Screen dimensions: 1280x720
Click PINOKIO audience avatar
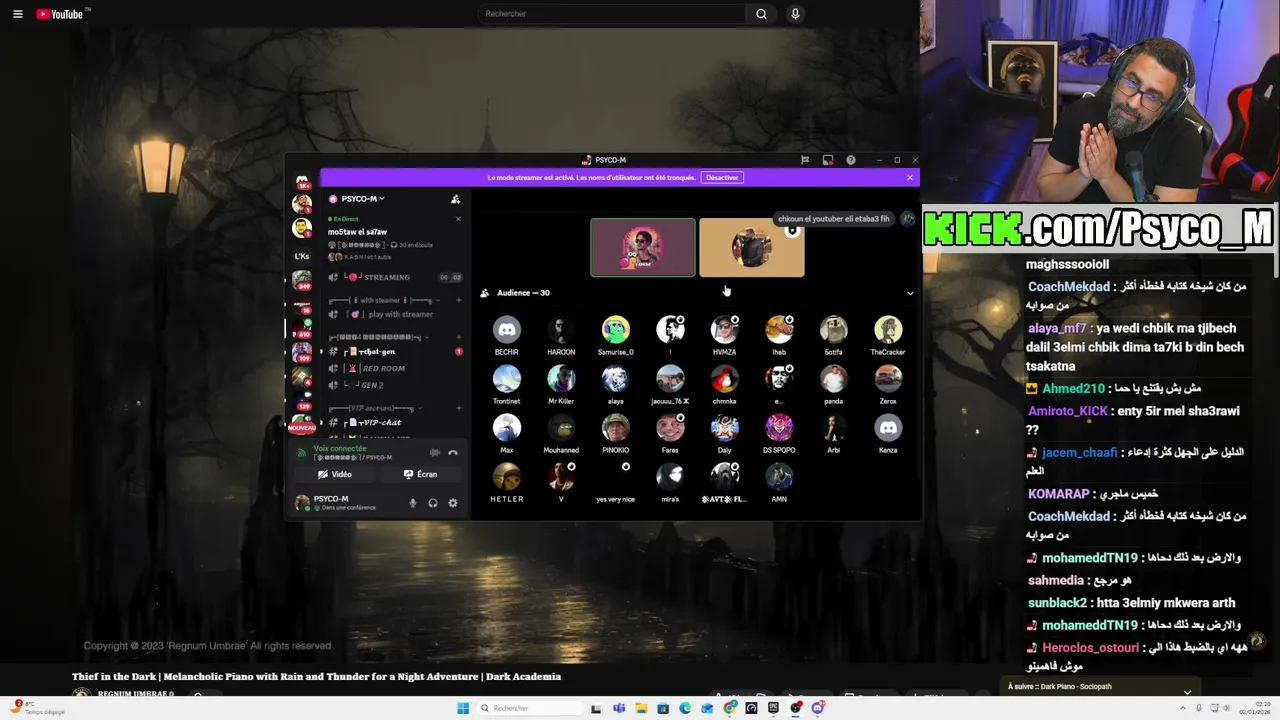pyautogui.click(x=616, y=428)
